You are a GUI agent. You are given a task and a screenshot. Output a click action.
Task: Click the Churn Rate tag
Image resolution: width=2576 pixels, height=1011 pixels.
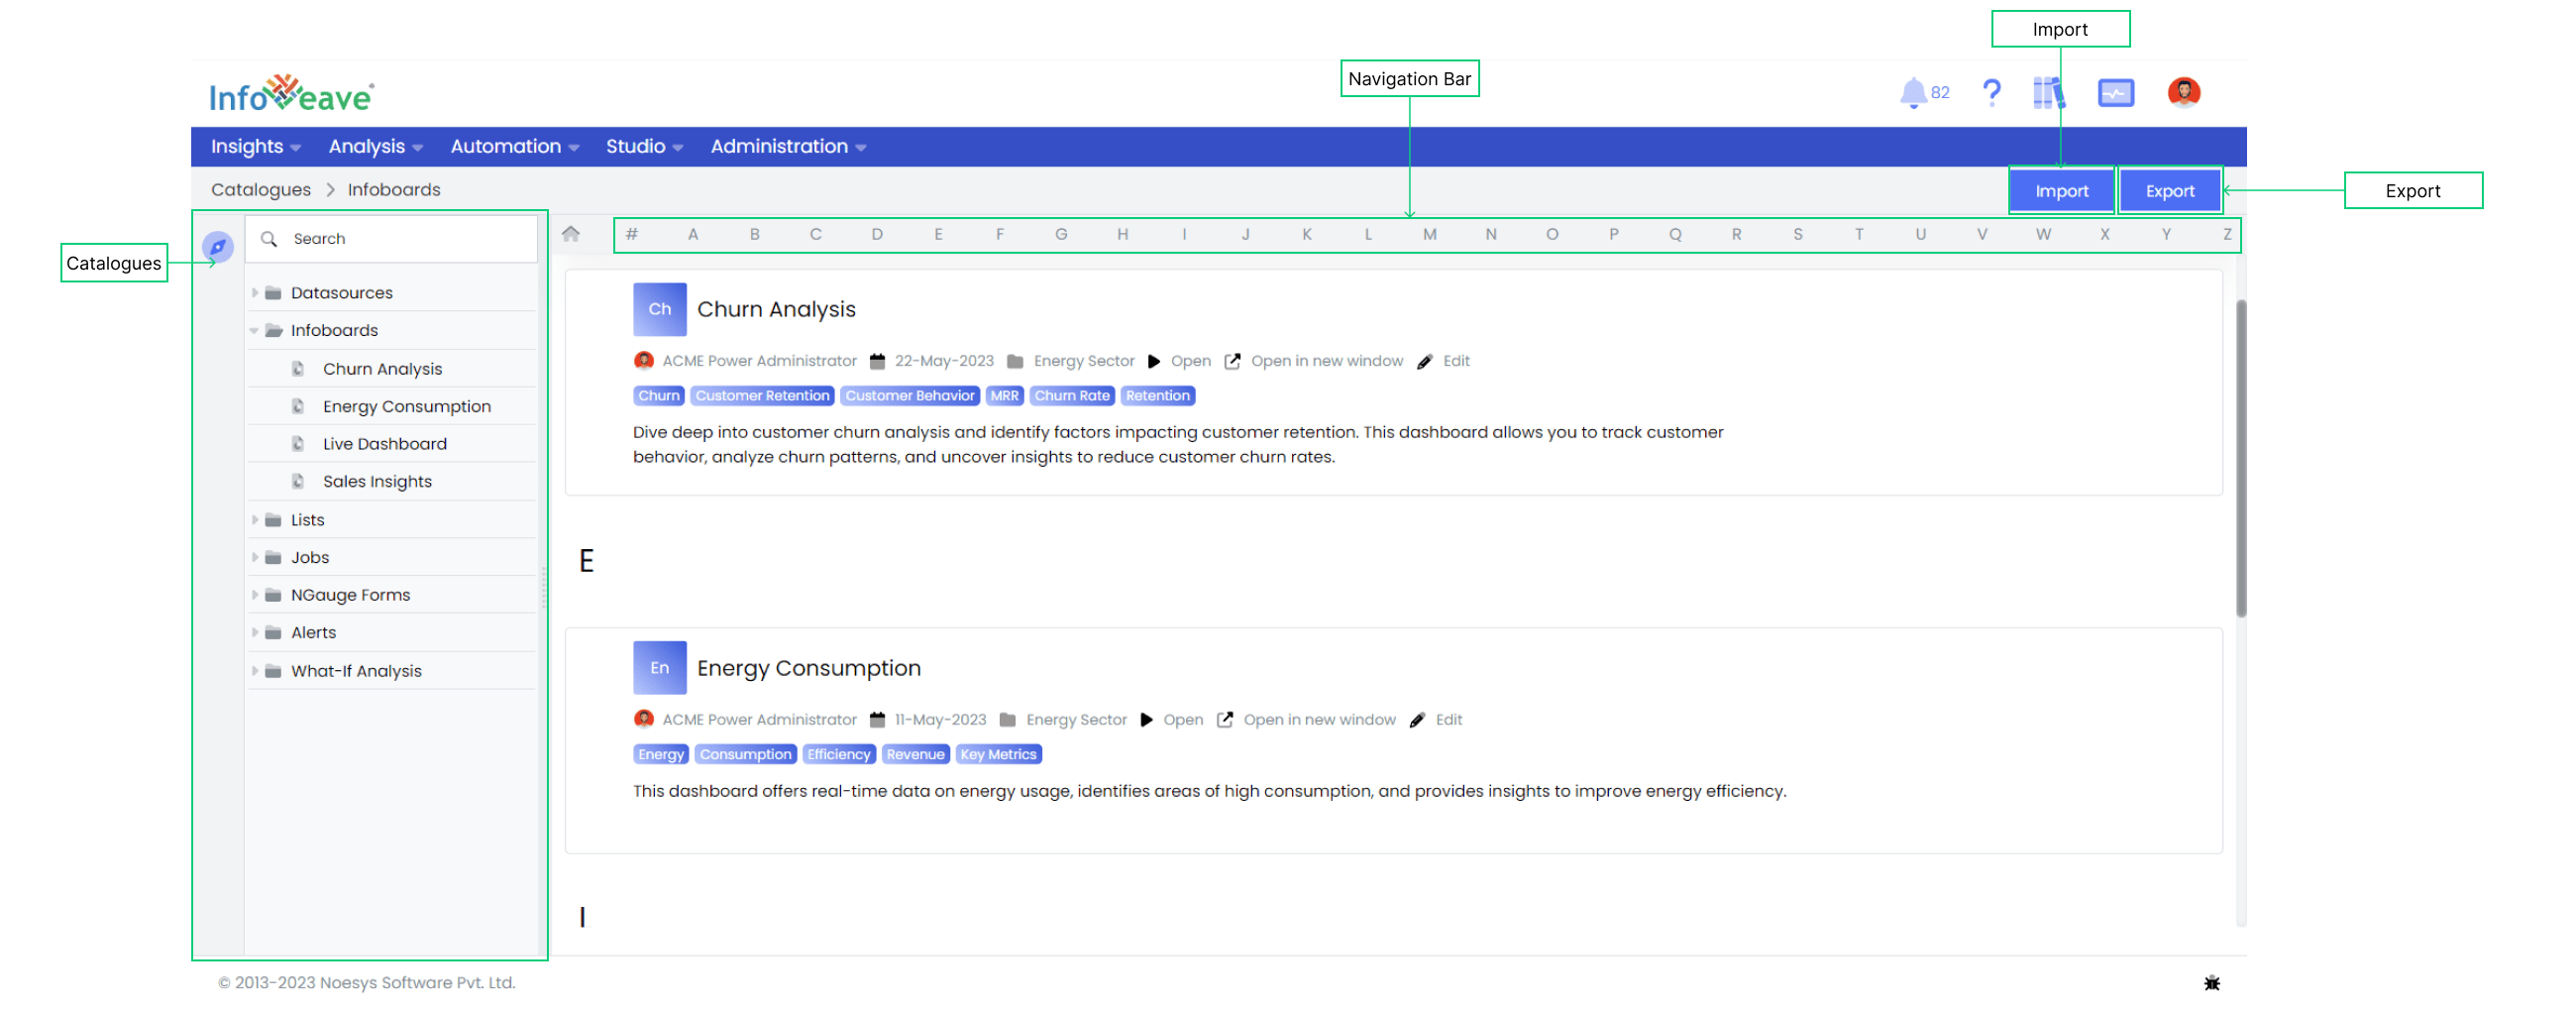(1071, 396)
